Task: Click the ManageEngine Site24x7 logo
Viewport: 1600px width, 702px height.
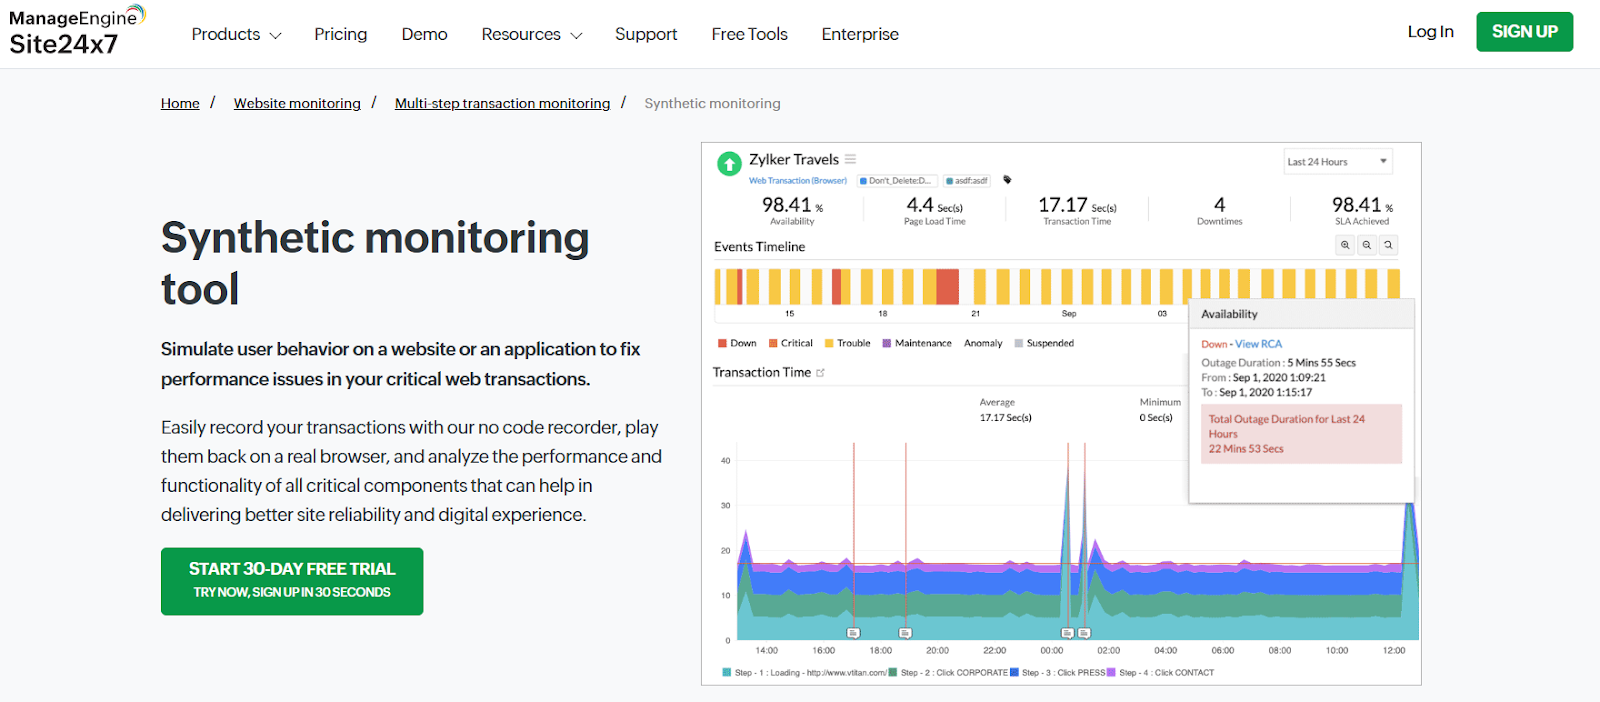Action: [x=76, y=31]
